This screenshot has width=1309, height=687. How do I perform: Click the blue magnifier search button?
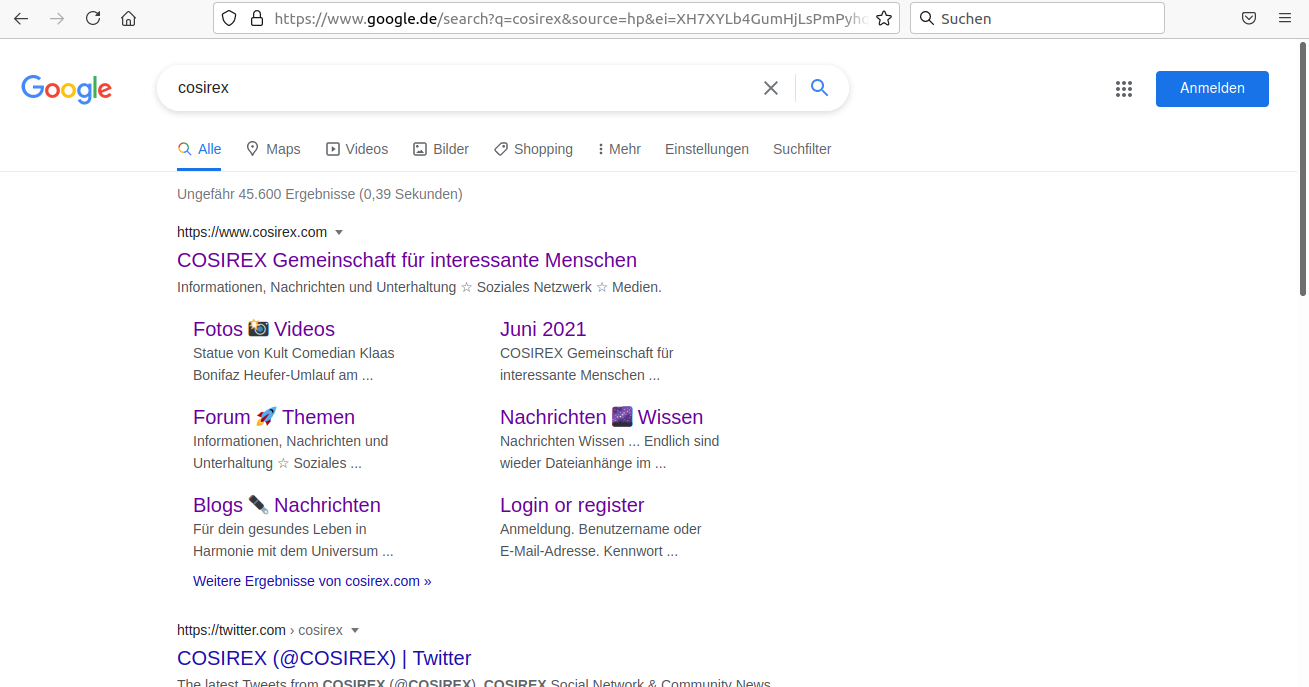tap(820, 88)
